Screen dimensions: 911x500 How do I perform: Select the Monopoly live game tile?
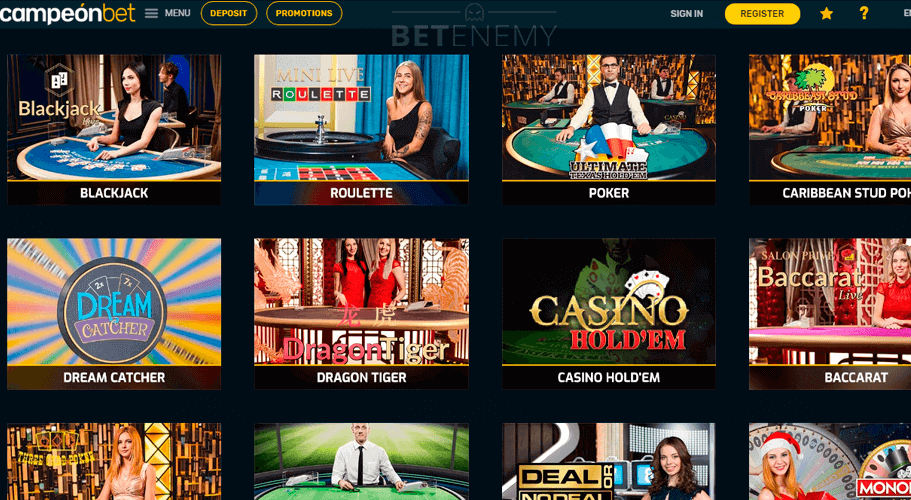(x=830, y=462)
